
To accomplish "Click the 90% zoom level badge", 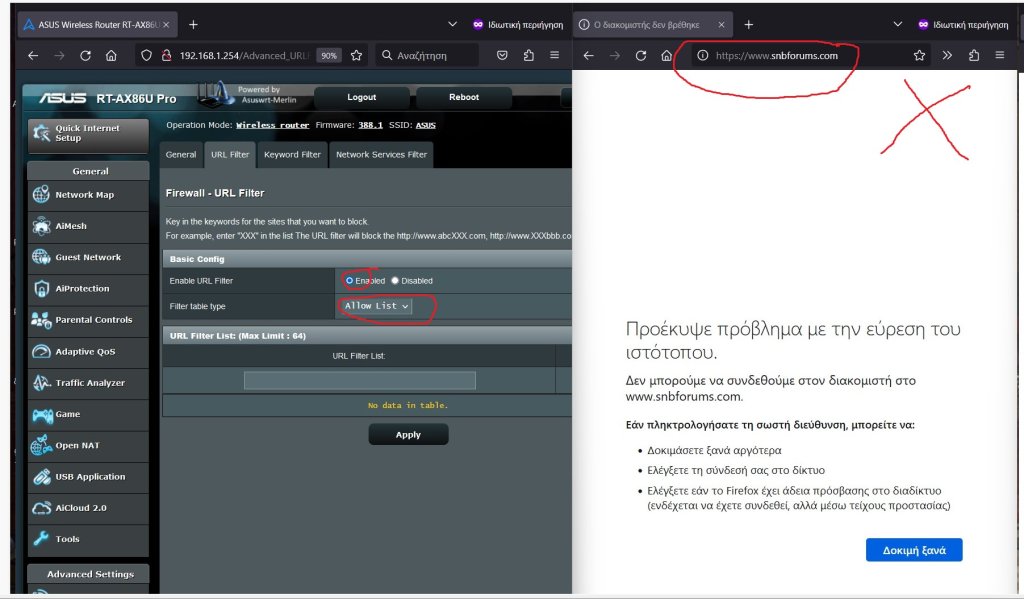I will pos(328,56).
